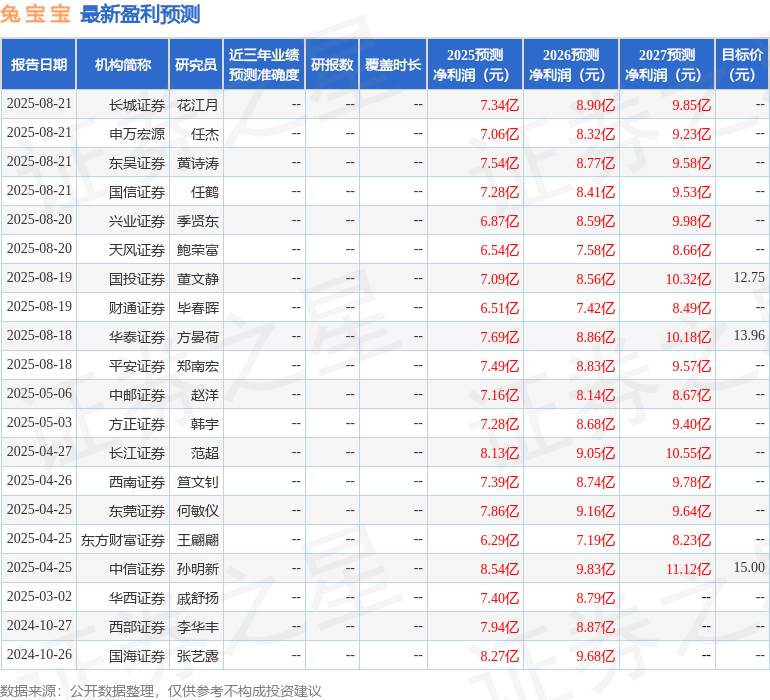
Task: Click the 最新盈利预测 heading
Action: [x=140, y=14]
